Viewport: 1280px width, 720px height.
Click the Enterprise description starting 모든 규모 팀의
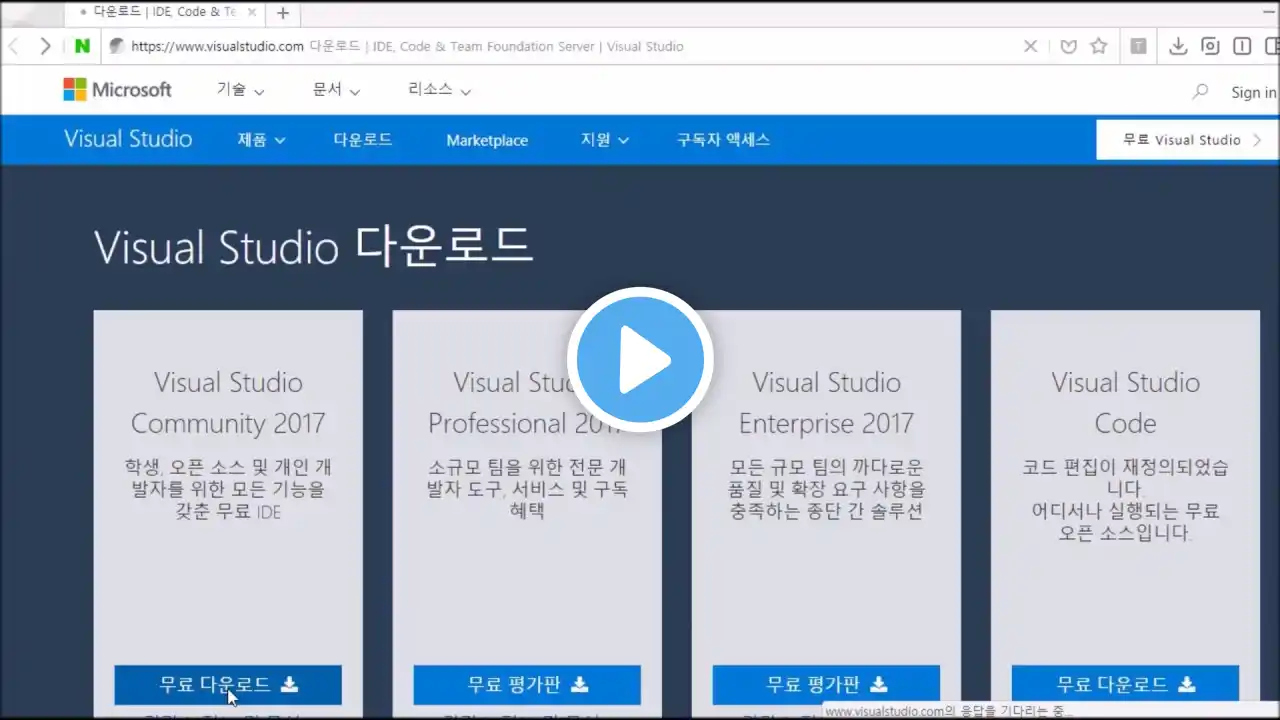(x=826, y=489)
